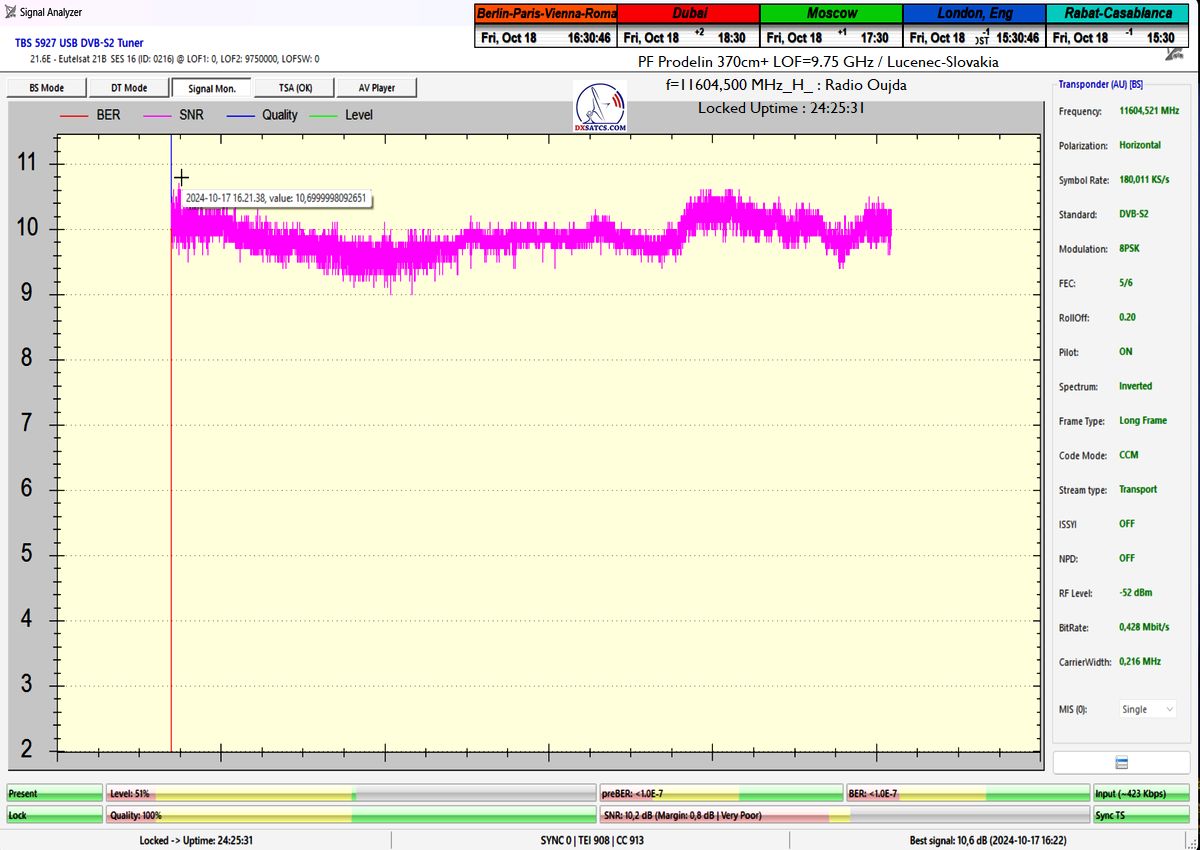Switch to BS Mode tab
1200x850 pixels.
point(47,88)
